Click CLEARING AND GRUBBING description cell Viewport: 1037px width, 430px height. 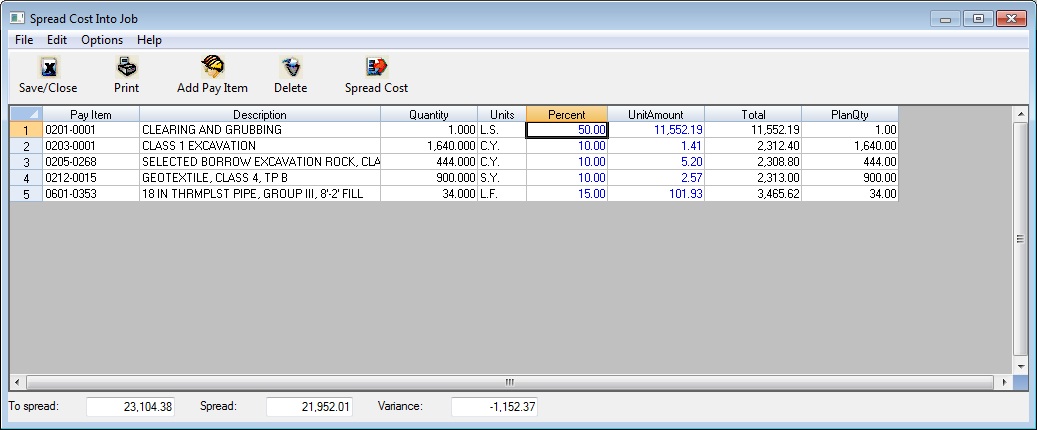(260, 130)
